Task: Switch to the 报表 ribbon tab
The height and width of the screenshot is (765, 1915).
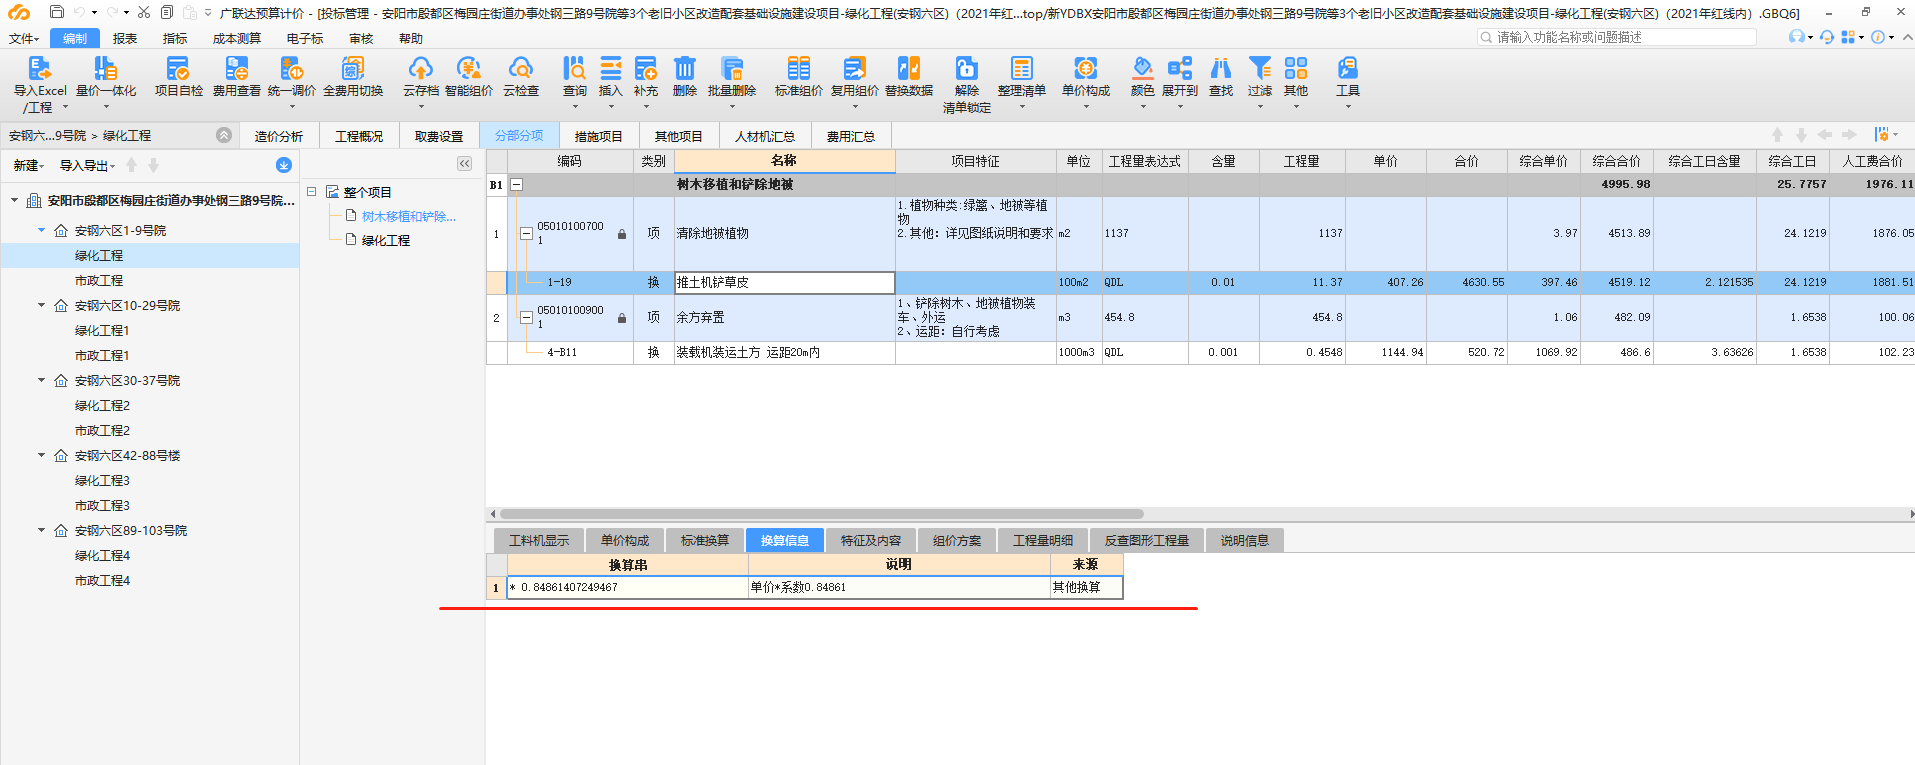Action: 125,38
